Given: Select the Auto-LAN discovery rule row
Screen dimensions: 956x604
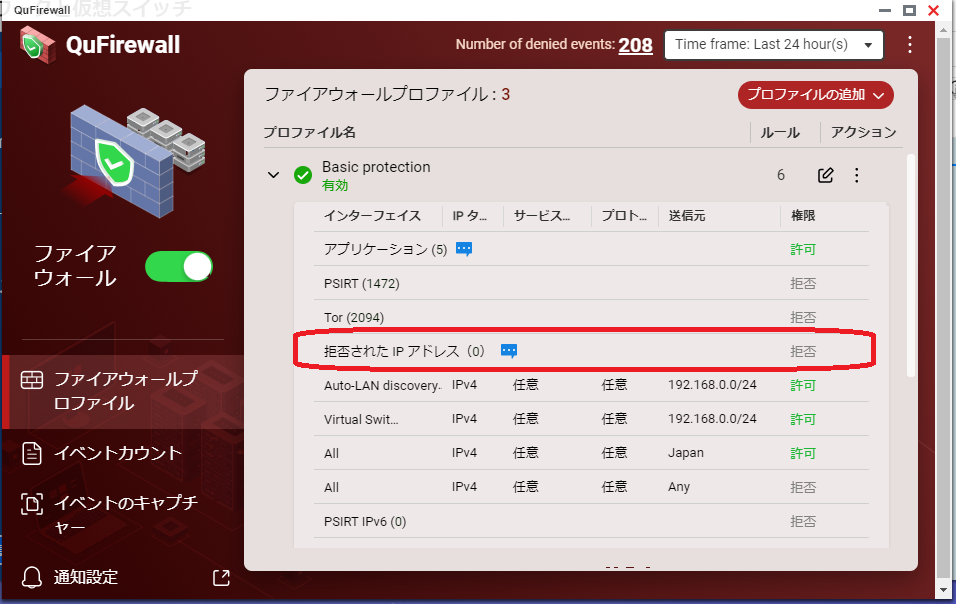Looking at the screenshot, I should (x=591, y=385).
